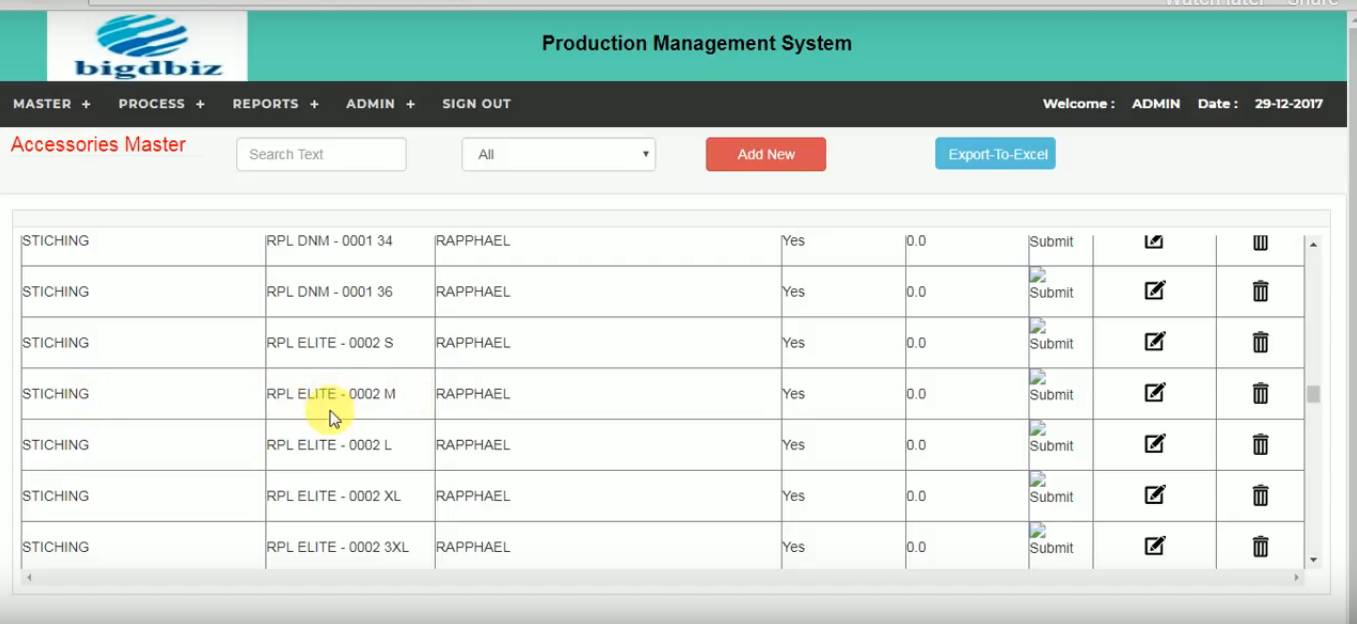Click 0.0 in the RPL ELITE - 0002 L row
The height and width of the screenshot is (624, 1357).
(916, 445)
